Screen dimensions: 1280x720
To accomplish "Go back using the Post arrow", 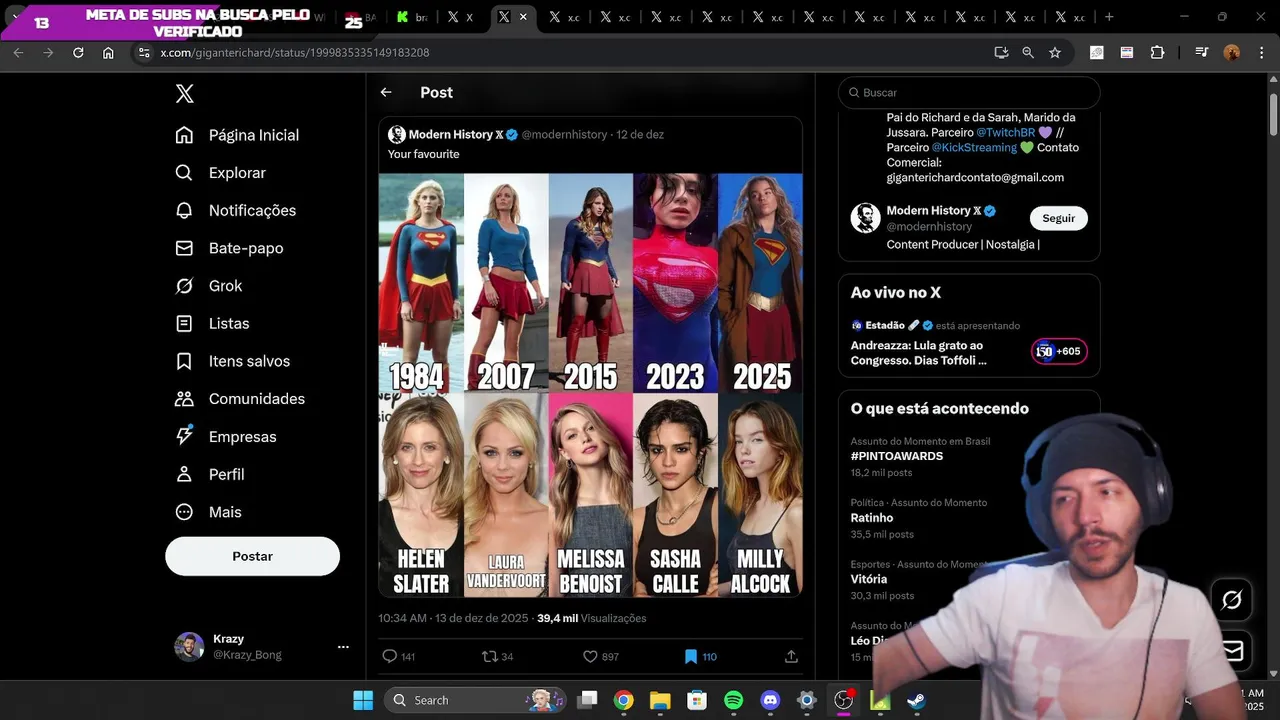I will pyautogui.click(x=386, y=92).
